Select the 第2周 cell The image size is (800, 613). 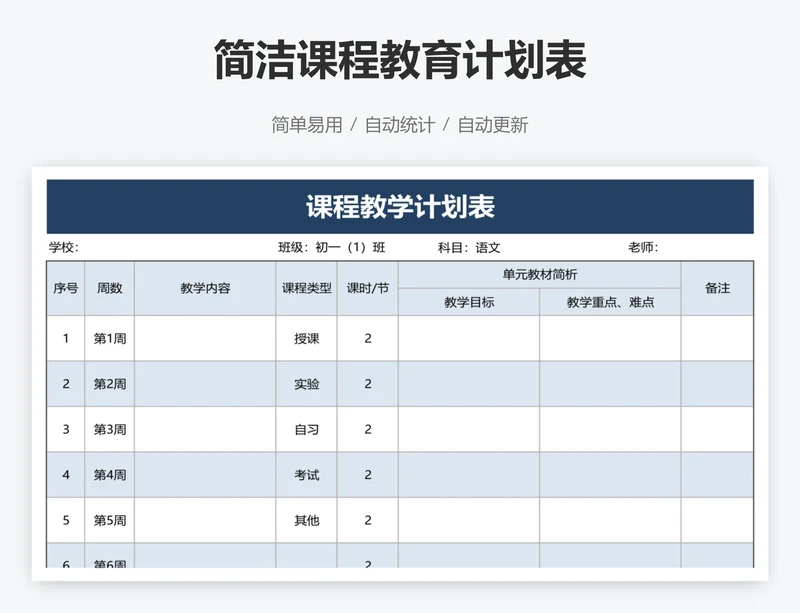[x=110, y=384]
